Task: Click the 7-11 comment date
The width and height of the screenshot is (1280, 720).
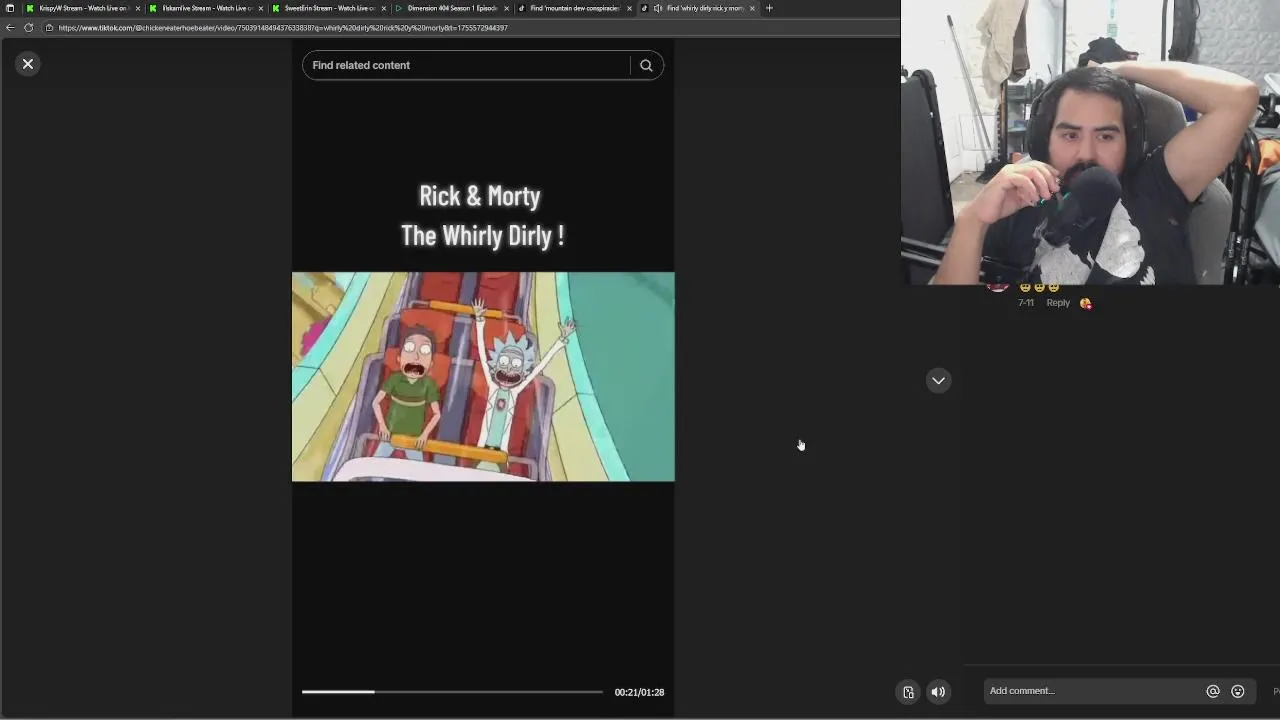Action: [1026, 303]
